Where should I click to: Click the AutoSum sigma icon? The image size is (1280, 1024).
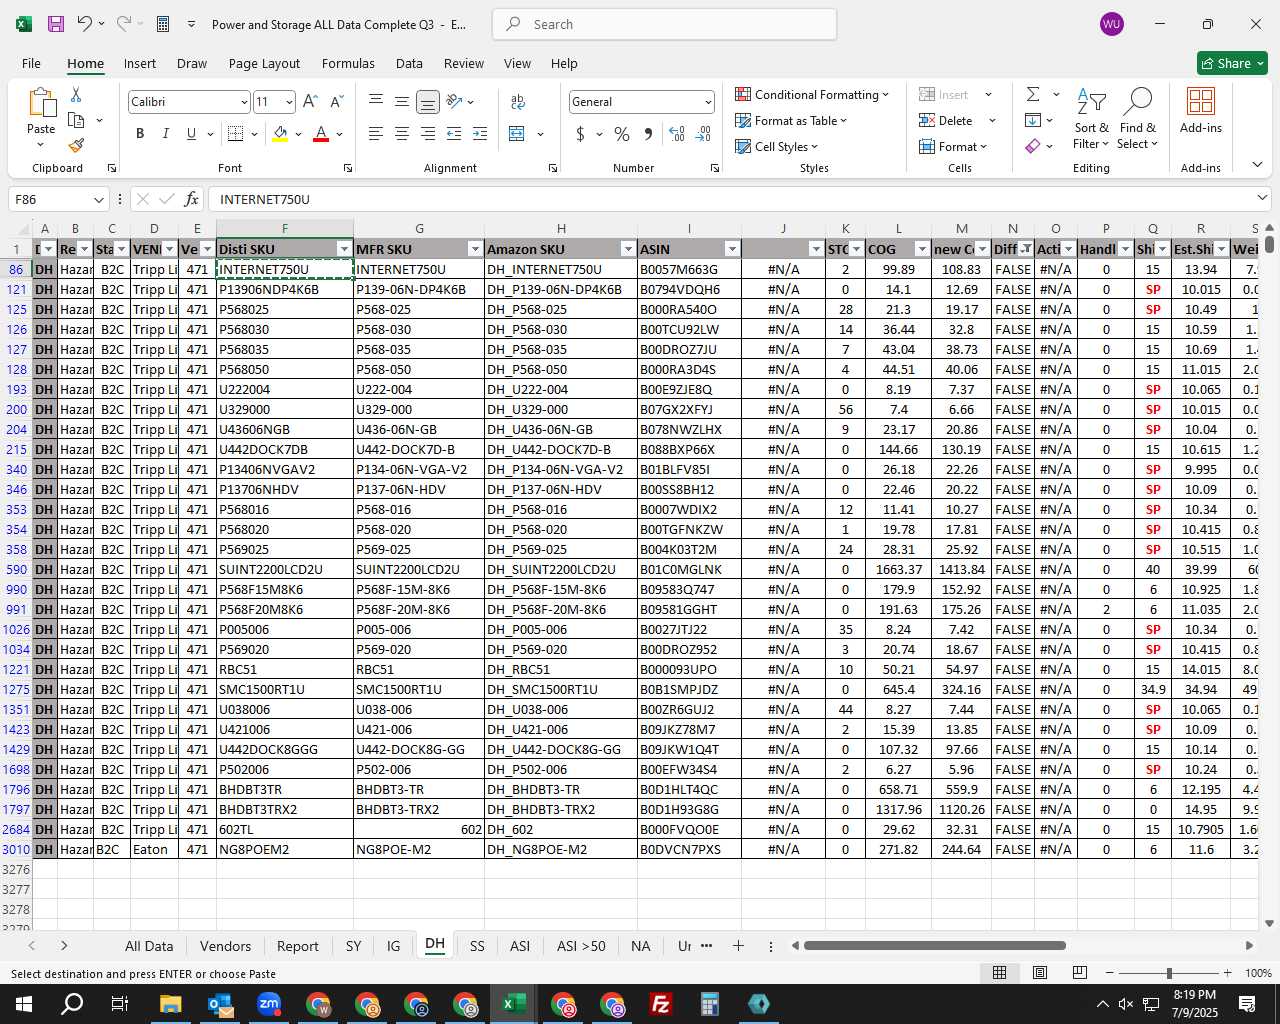pyautogui.click(x=1033, y=94)
